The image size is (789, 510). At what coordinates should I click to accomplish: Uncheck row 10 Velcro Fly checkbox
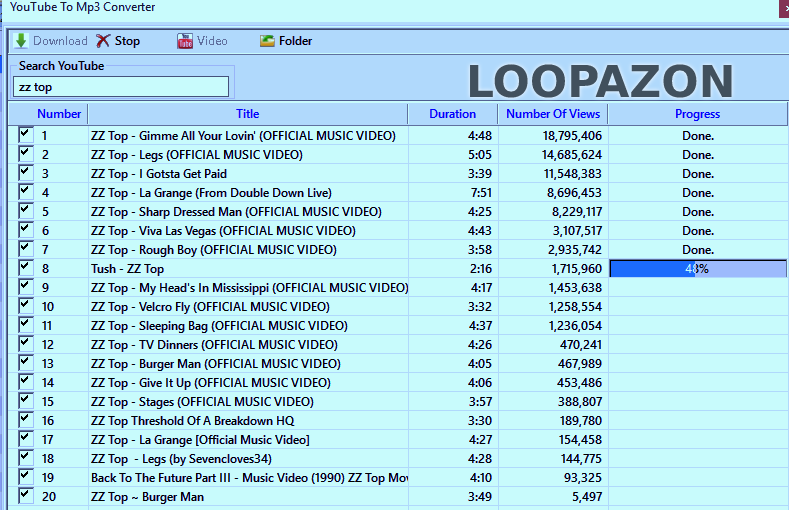(x=25, y=306)
